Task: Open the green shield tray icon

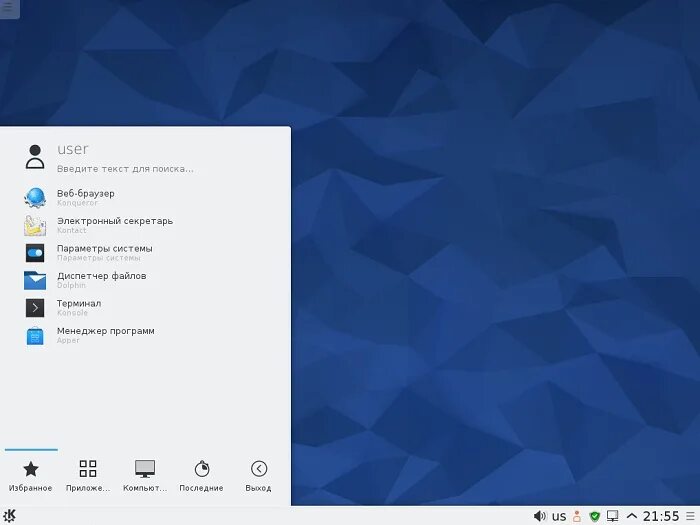Action: pos(594,517)
